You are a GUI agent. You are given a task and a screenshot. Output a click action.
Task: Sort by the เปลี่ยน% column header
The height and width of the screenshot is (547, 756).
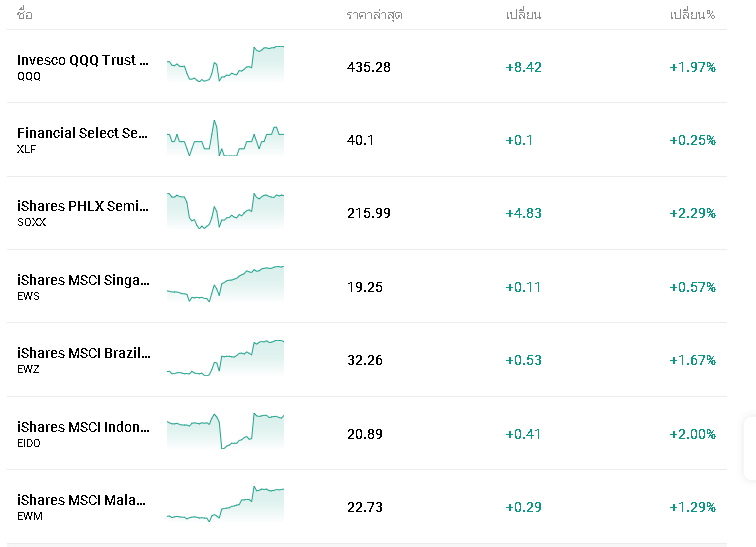coord(692,15)
